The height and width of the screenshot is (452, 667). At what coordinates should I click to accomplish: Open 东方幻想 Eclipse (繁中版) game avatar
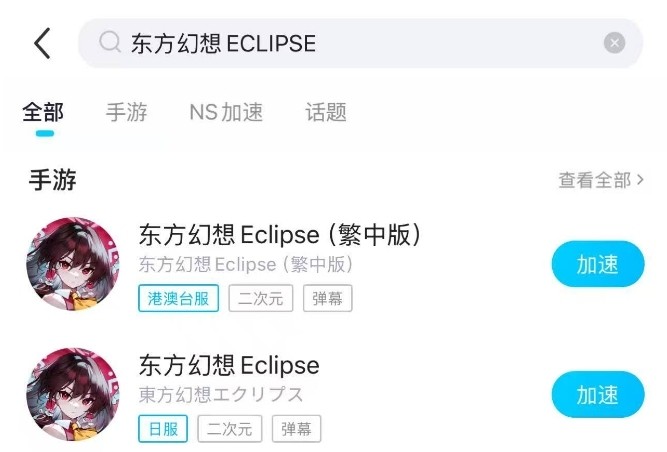(x=73, y=264)
